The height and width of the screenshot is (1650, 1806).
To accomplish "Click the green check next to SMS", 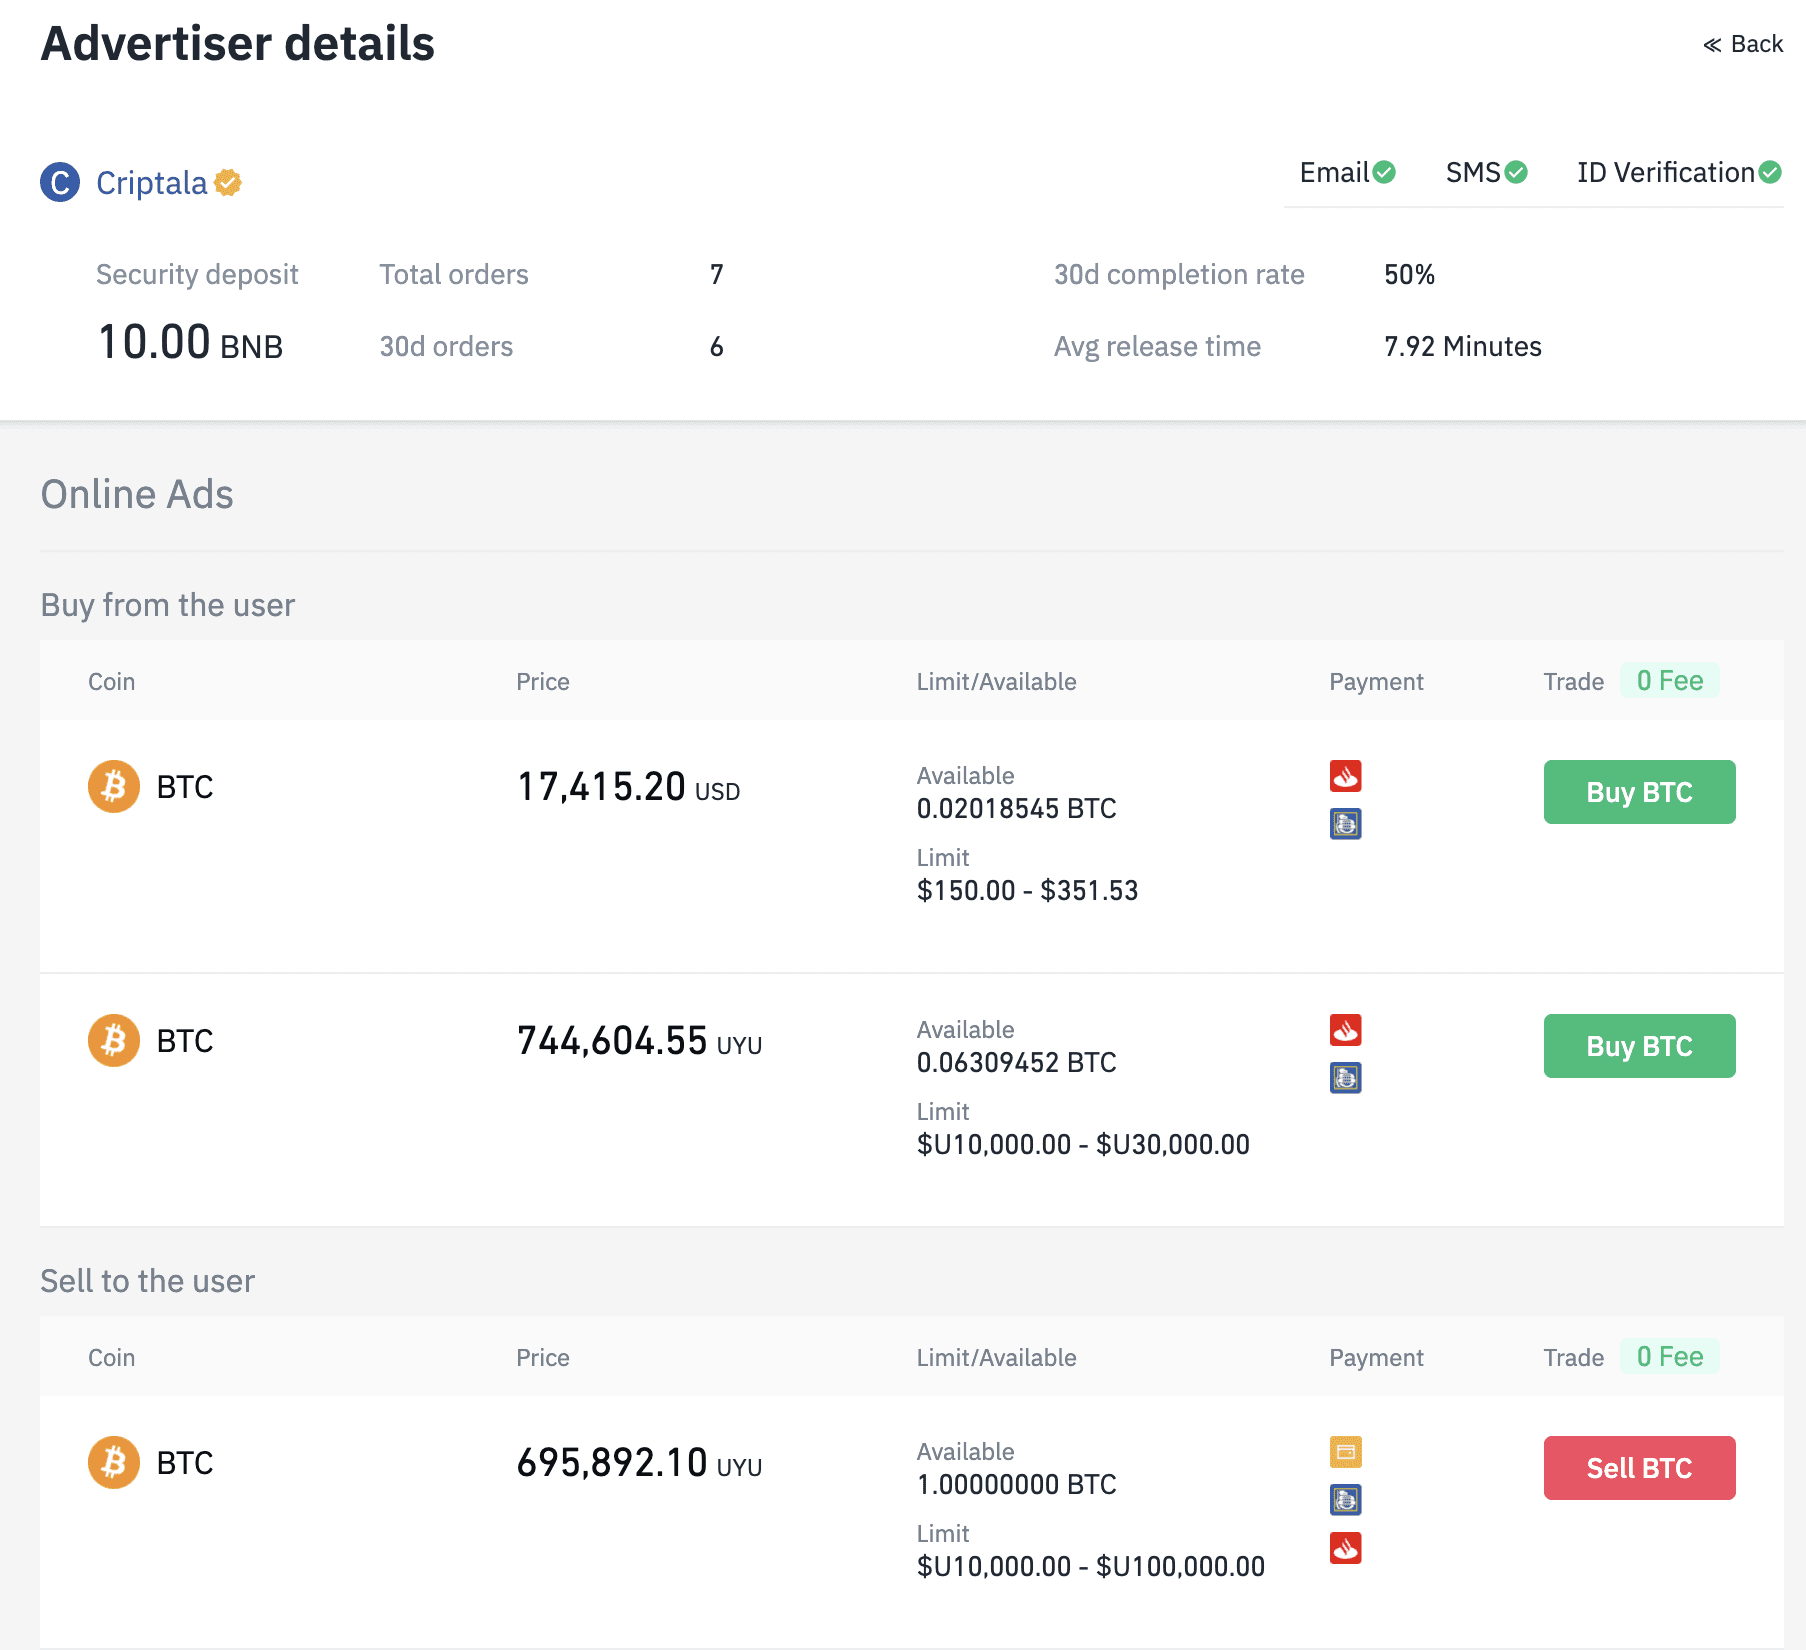I will (1515, 172).
